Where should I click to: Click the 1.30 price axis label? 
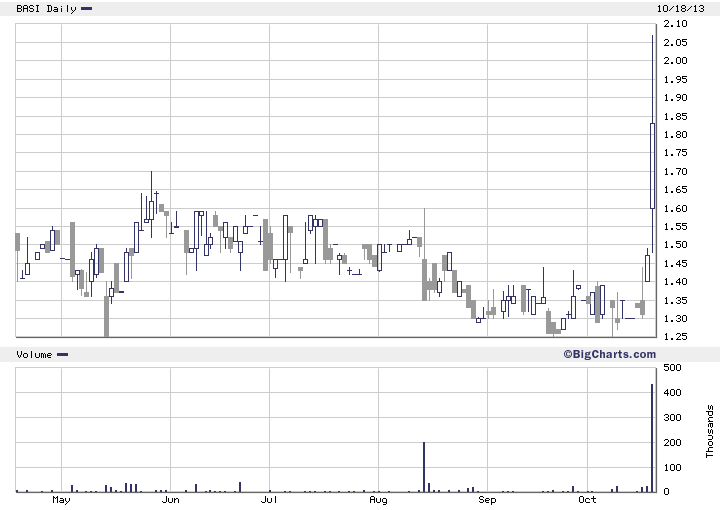675,318
